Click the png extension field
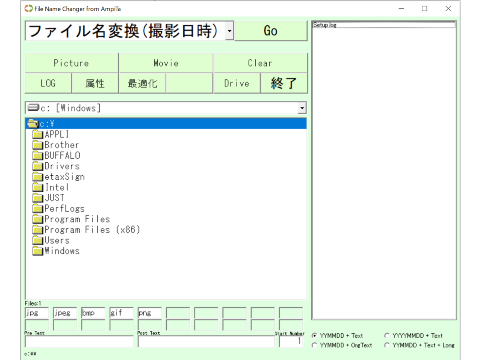 150,313
